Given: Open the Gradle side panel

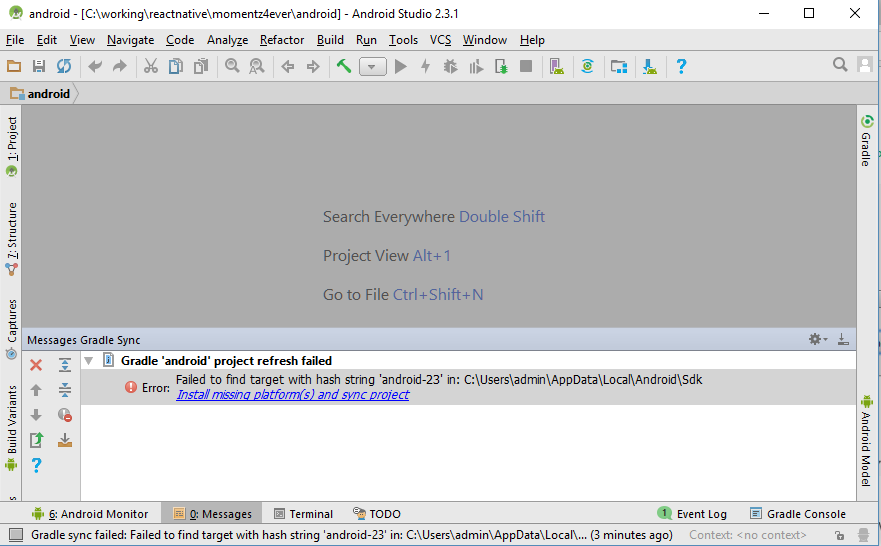Looking at the screenshot, I should click(866, 140).
